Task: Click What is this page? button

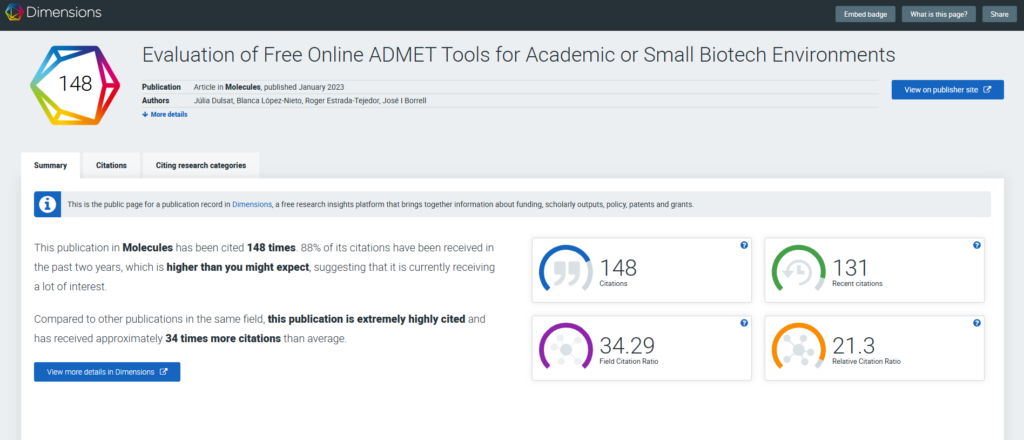Action: pos(939,14)
